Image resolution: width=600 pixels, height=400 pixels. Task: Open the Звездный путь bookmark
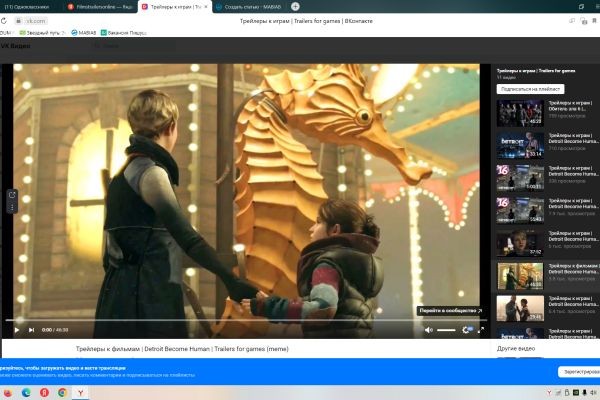click(x=42, y=33)
